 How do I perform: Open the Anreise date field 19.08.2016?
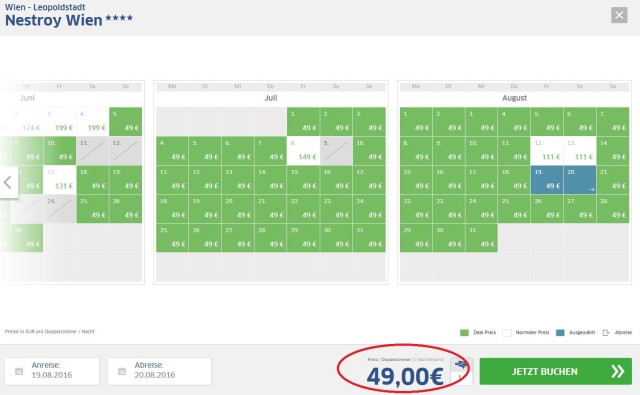pos(52,371)
